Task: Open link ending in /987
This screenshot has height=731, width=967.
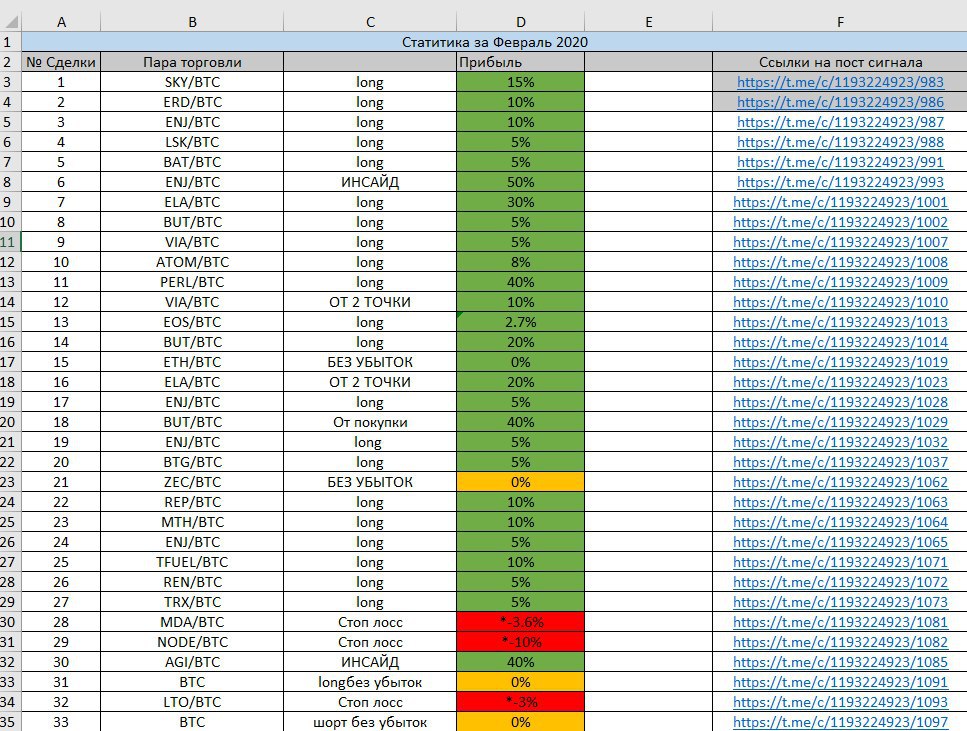Action: coord(840,122)
